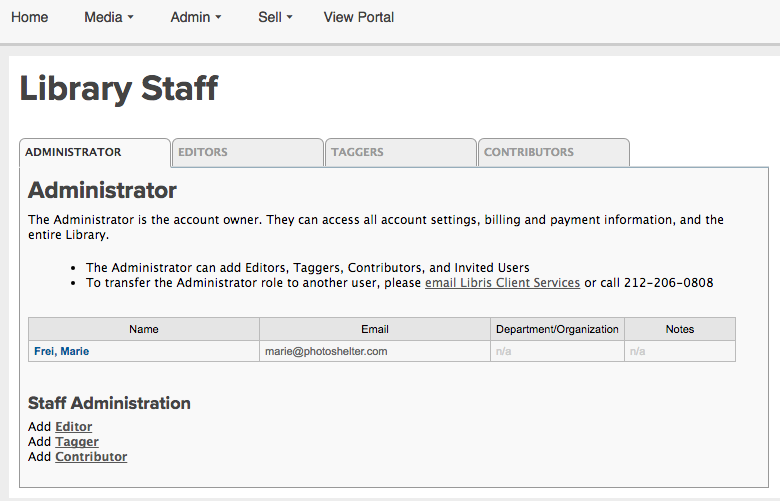Click the Administrator section heading
This screenshot has width=780, height=501.
click(x=102, y=191)
